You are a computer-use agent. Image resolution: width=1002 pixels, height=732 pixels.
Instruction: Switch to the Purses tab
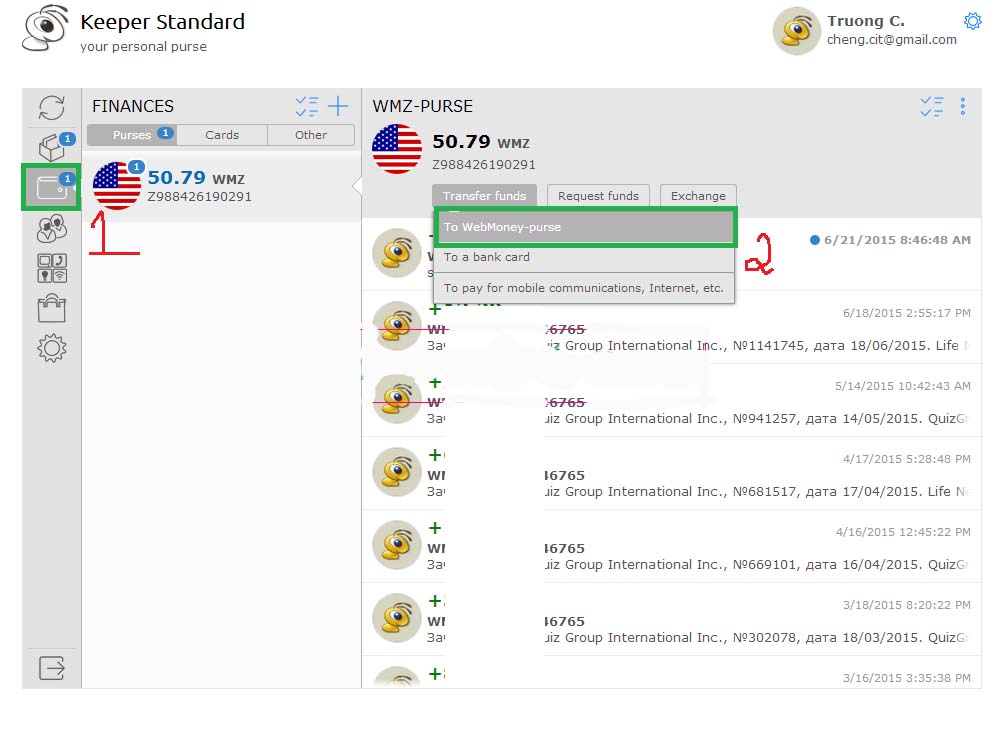pos(132,135)
